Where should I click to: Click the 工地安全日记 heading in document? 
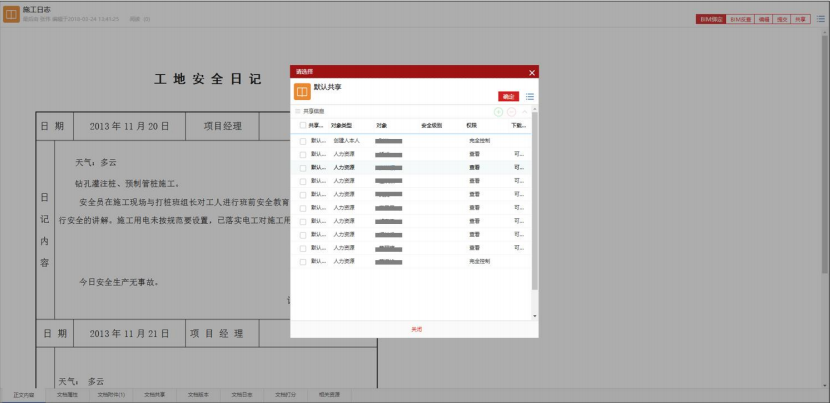208,79
